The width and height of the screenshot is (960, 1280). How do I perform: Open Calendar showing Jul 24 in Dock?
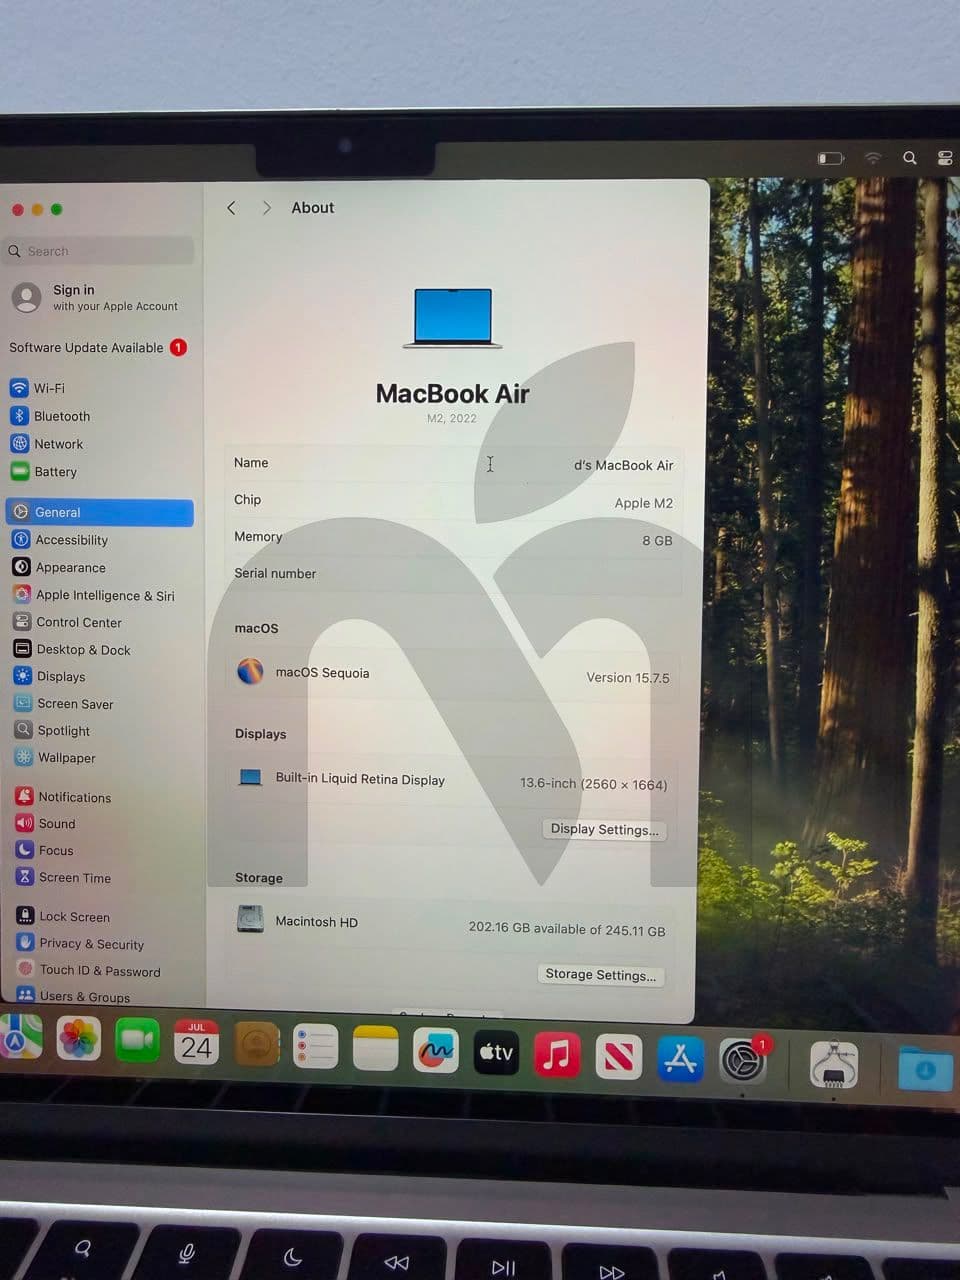coord(196,1043)
